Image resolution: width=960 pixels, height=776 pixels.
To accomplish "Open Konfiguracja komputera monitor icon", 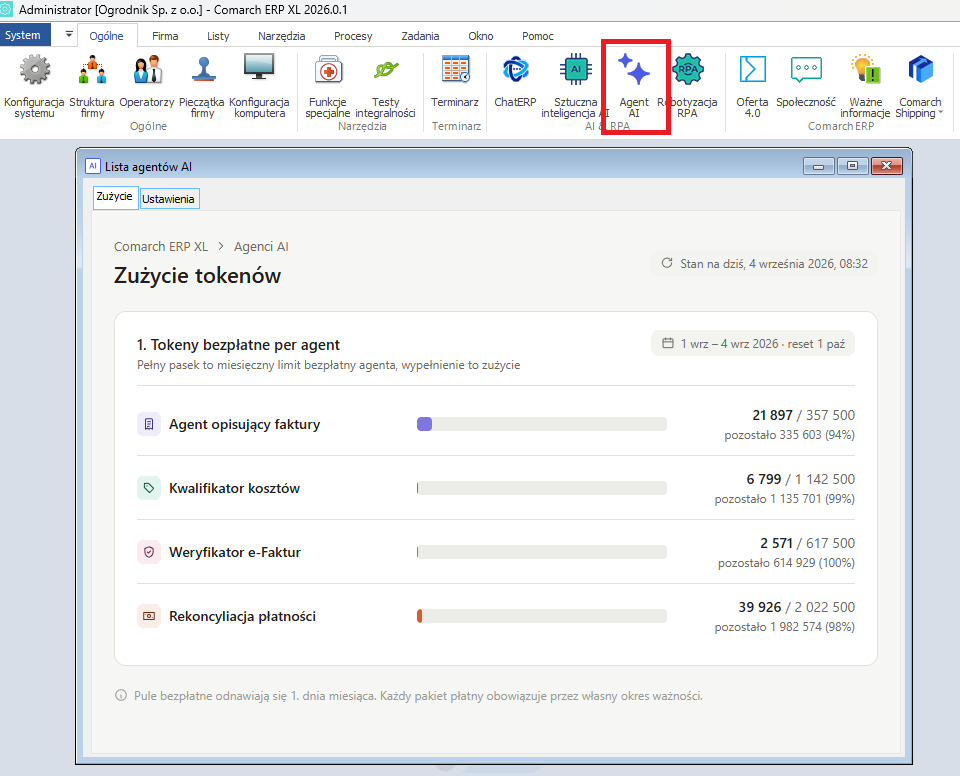I will pos(259,67).
